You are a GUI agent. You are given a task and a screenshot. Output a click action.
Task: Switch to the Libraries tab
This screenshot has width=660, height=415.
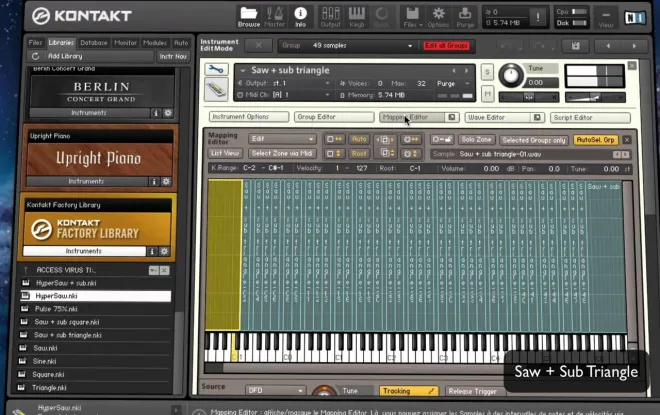click(x=61, y=43)
